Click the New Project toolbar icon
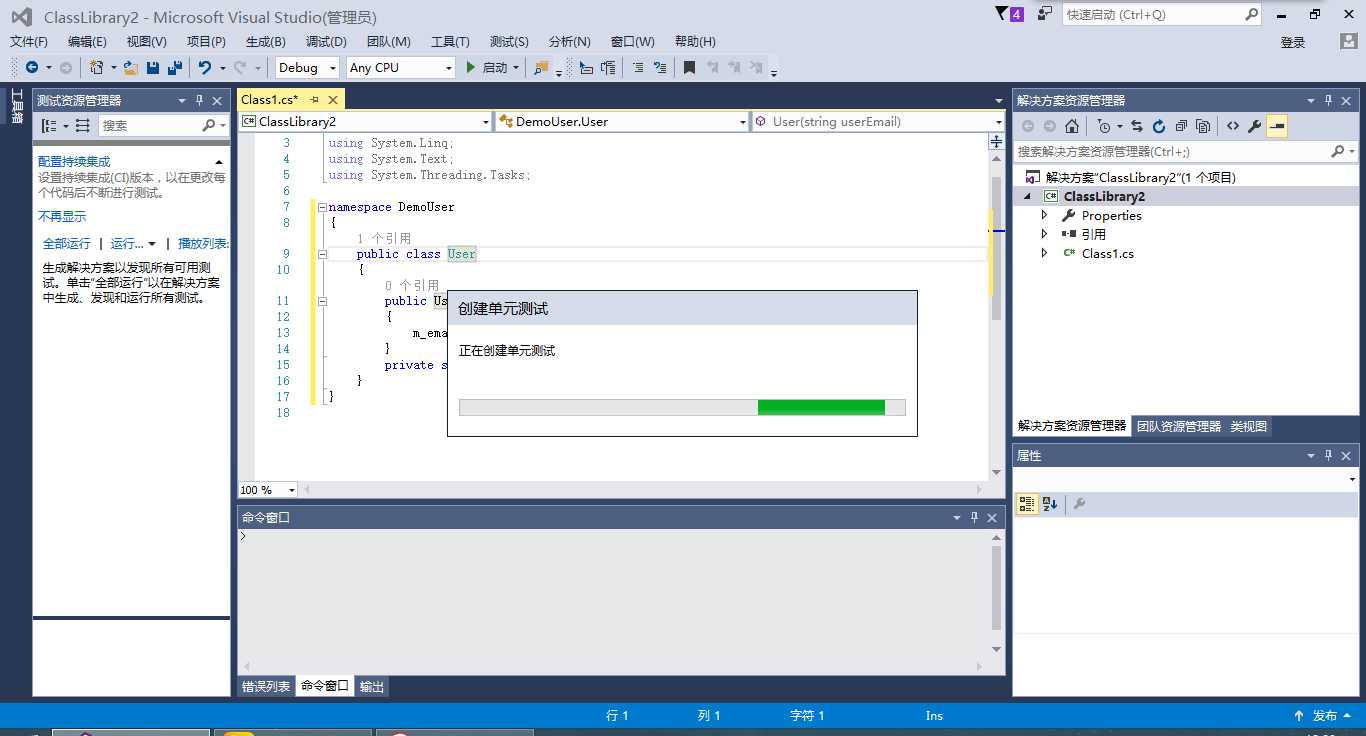This screenshot has height=736, width=1366. pyautogui.click(x=96, y=67)
